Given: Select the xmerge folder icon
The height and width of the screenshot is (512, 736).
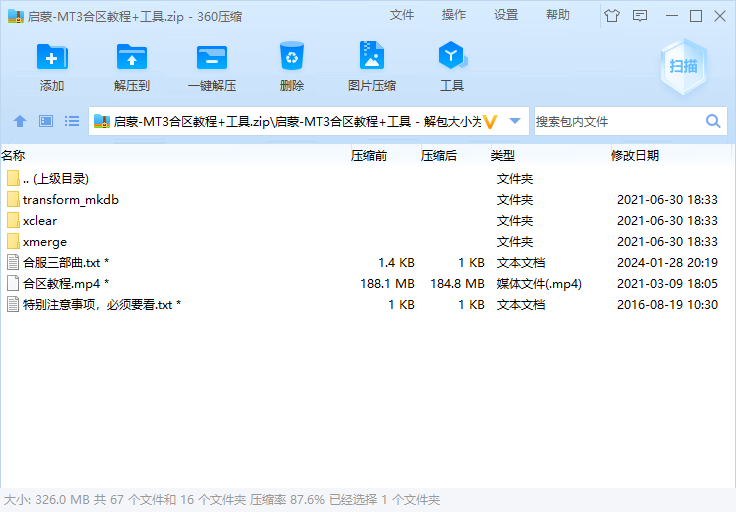Looking at the screenshot, I should click(x=14, y=242).
